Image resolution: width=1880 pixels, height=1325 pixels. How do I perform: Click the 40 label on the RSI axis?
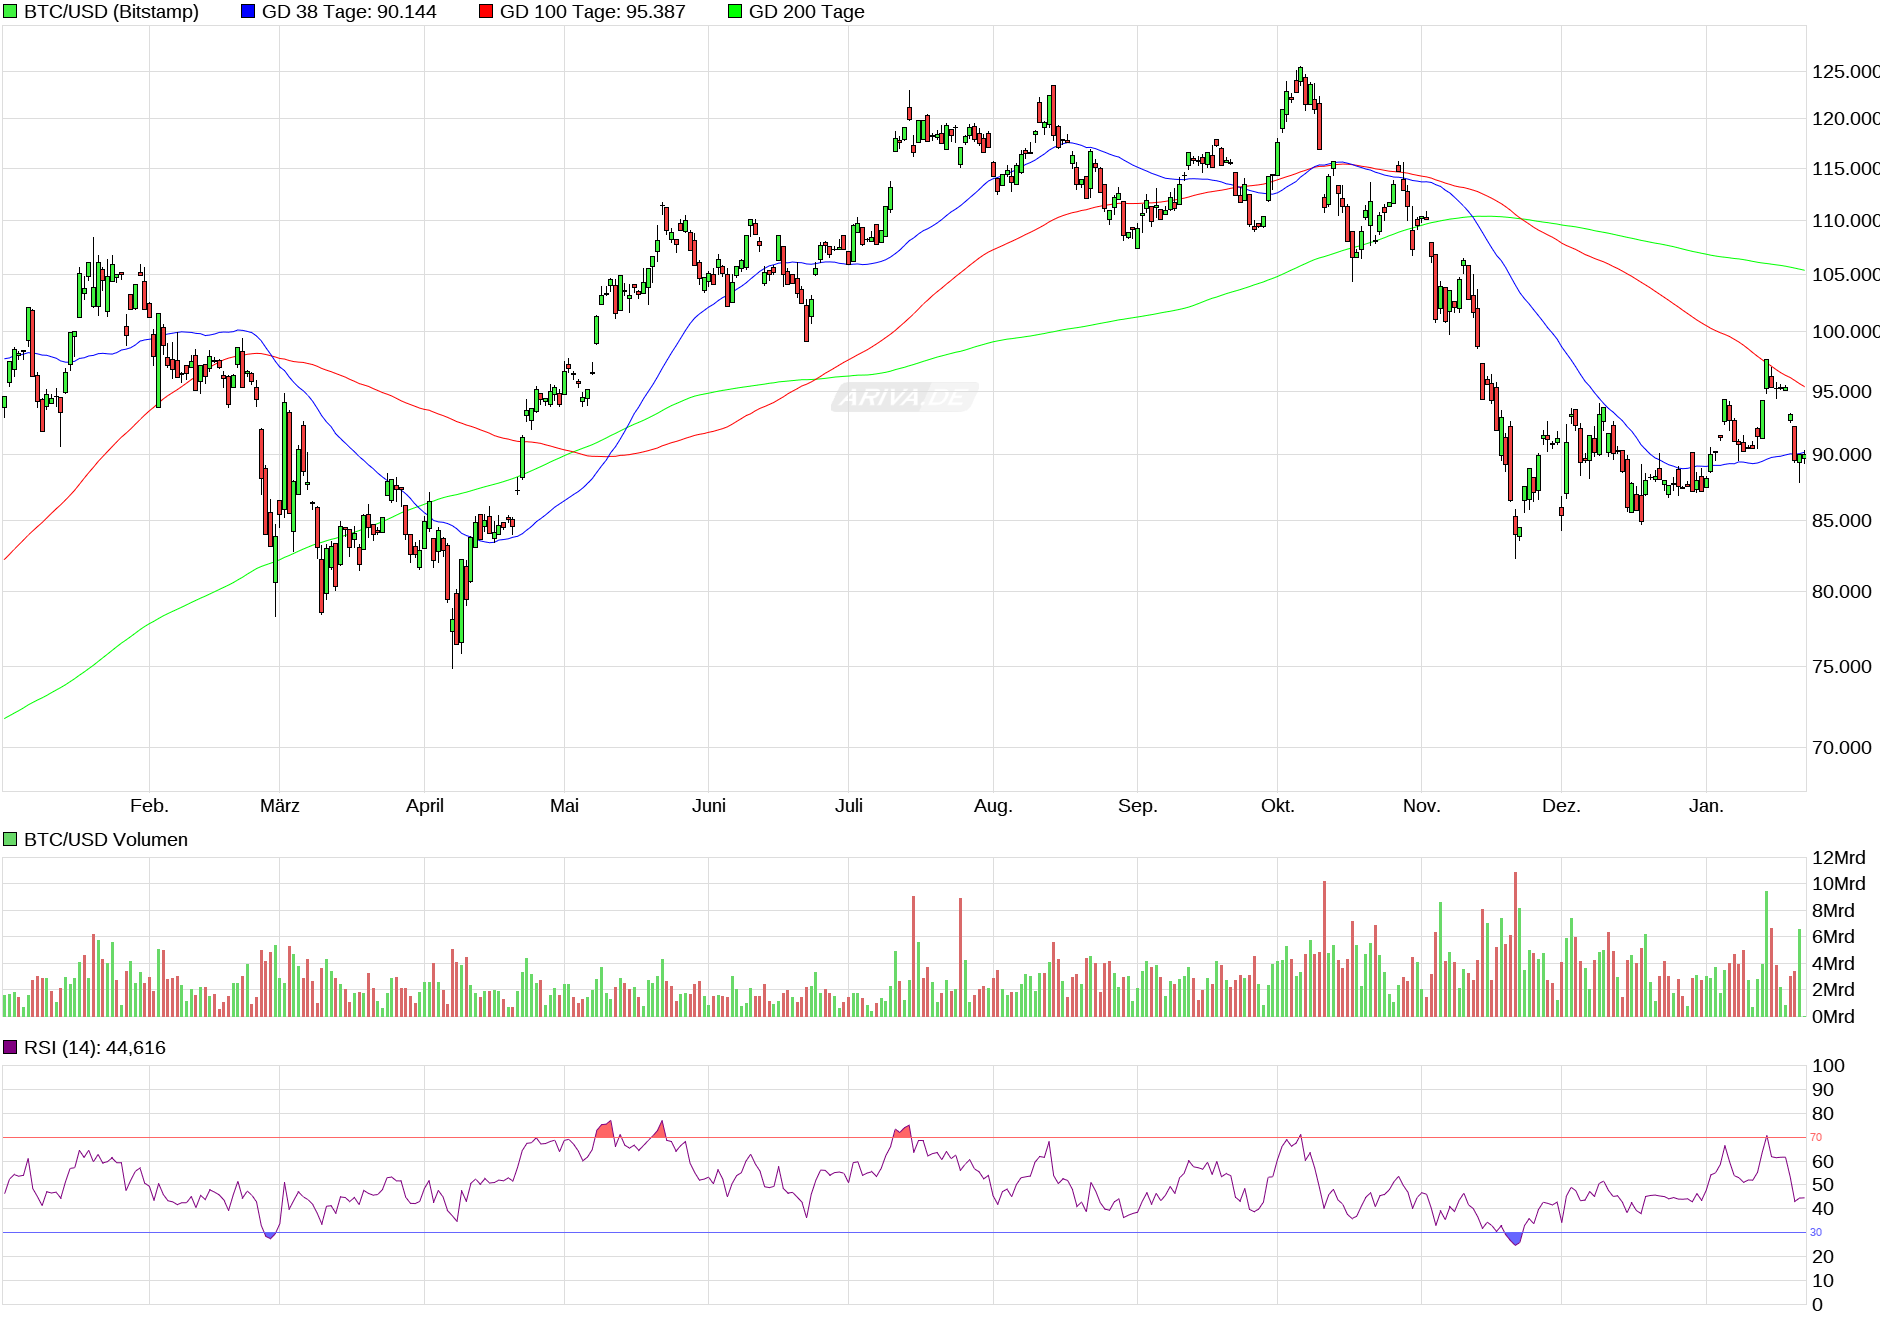tap(1823, 1209)
